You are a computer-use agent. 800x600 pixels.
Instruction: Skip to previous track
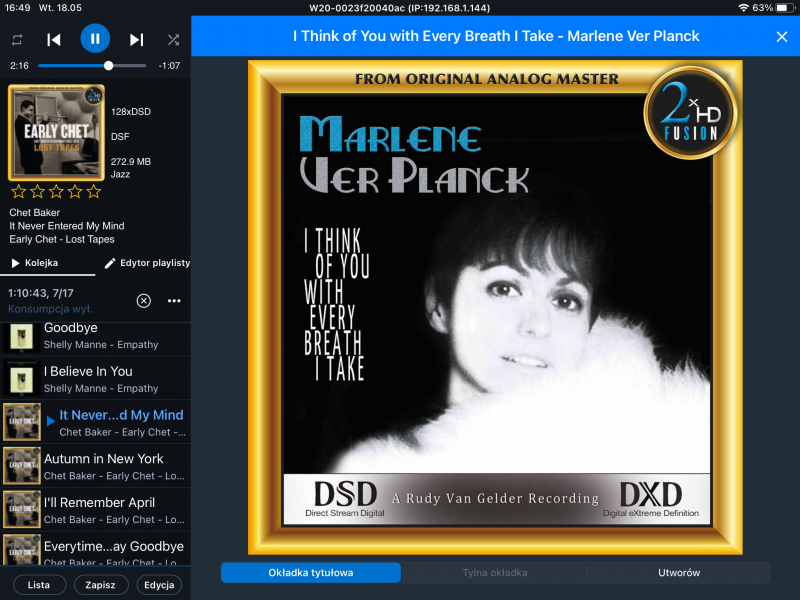(x=54, y=40)
